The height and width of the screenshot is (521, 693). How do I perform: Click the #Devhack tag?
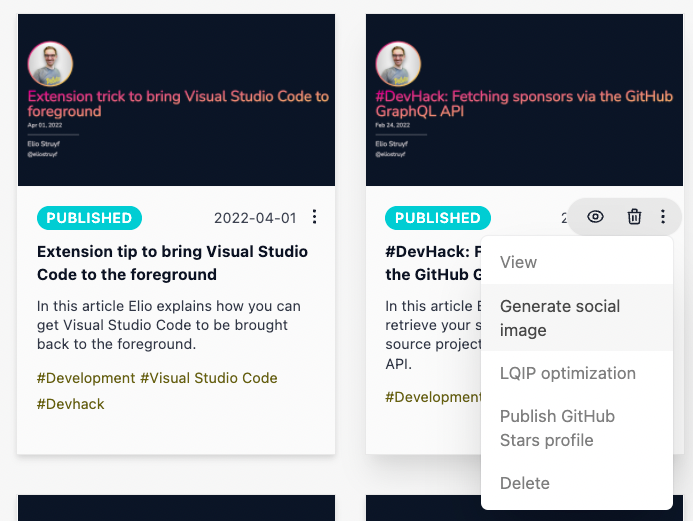click(x=71, y=404)
